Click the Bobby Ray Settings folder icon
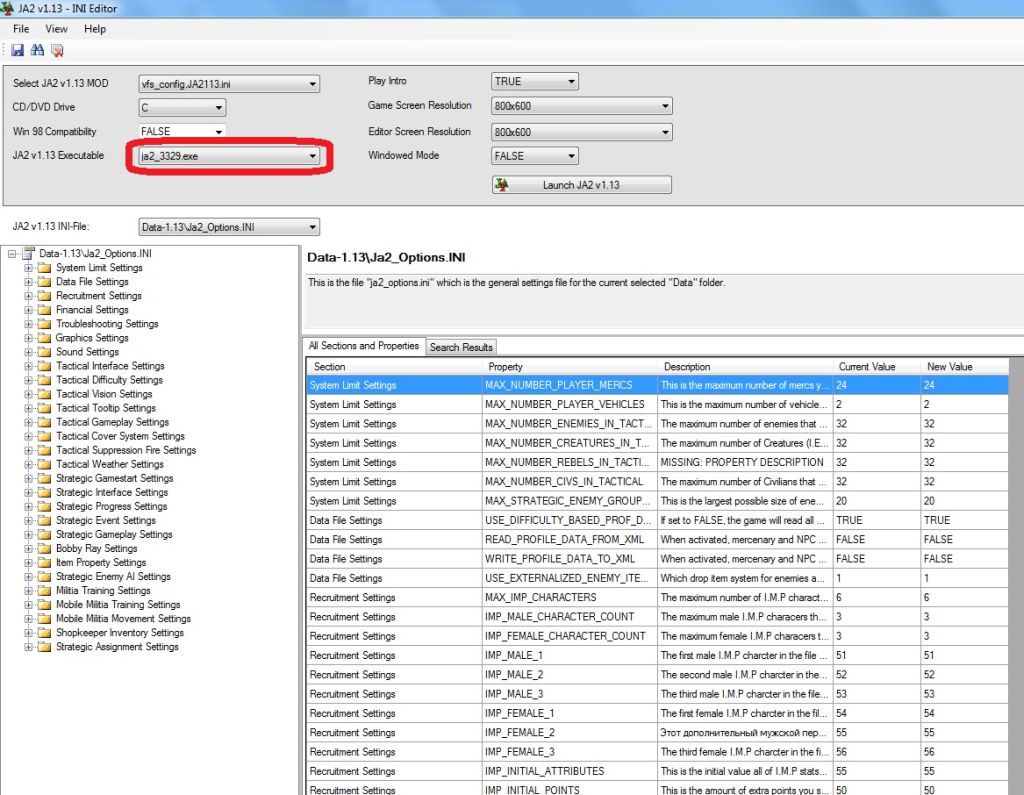Screen dimensions: 1024x795 tap(44, 548)
